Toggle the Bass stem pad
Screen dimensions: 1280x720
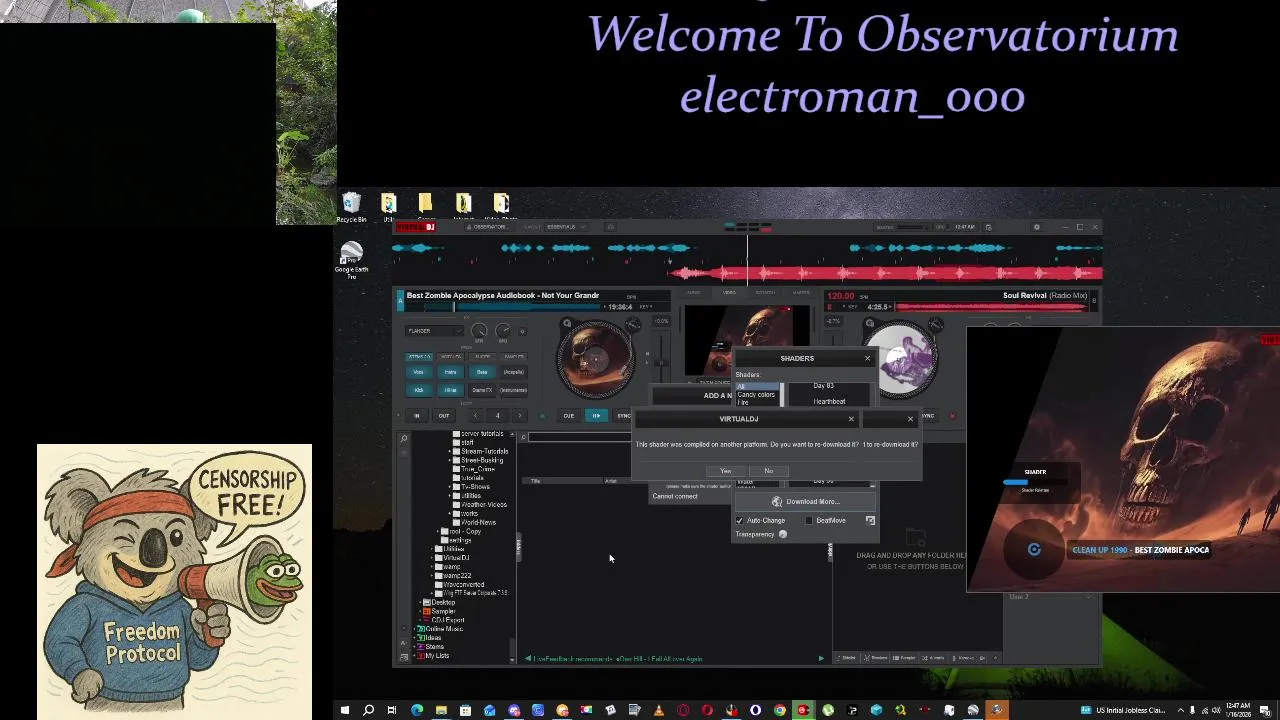482,373
